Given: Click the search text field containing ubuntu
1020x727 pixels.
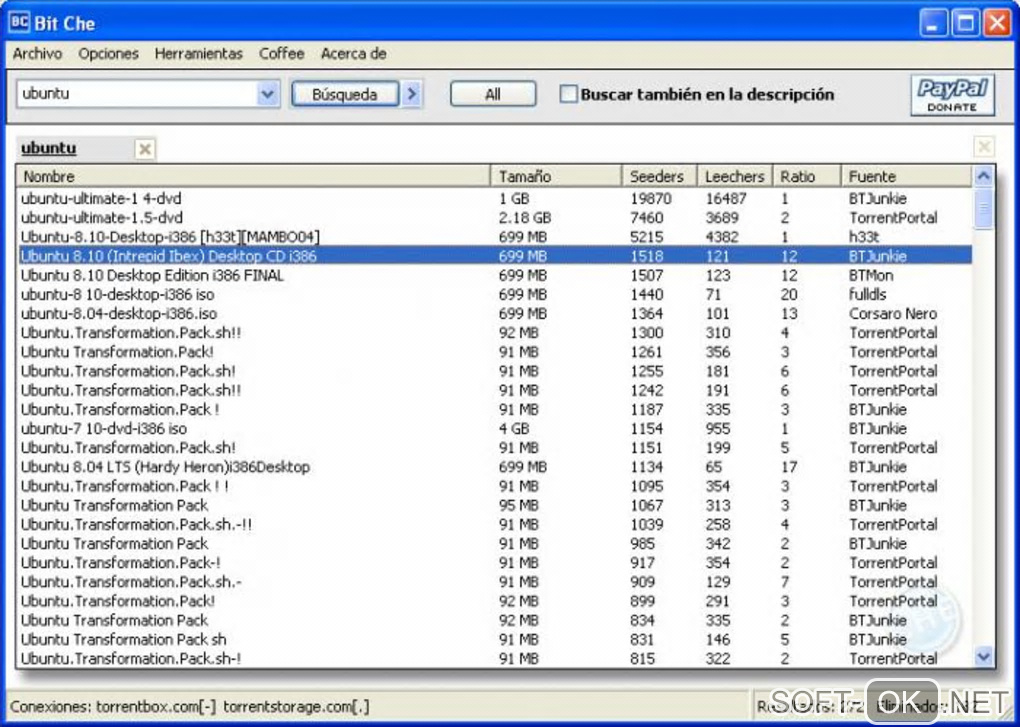Looking at the screenshot, I should coord(137,94).
